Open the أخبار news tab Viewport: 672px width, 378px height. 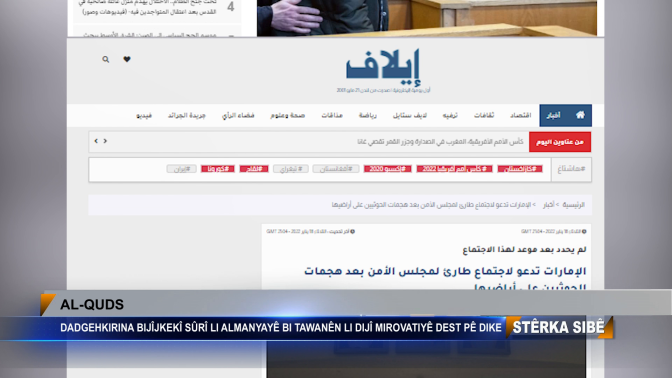point(553,115)
